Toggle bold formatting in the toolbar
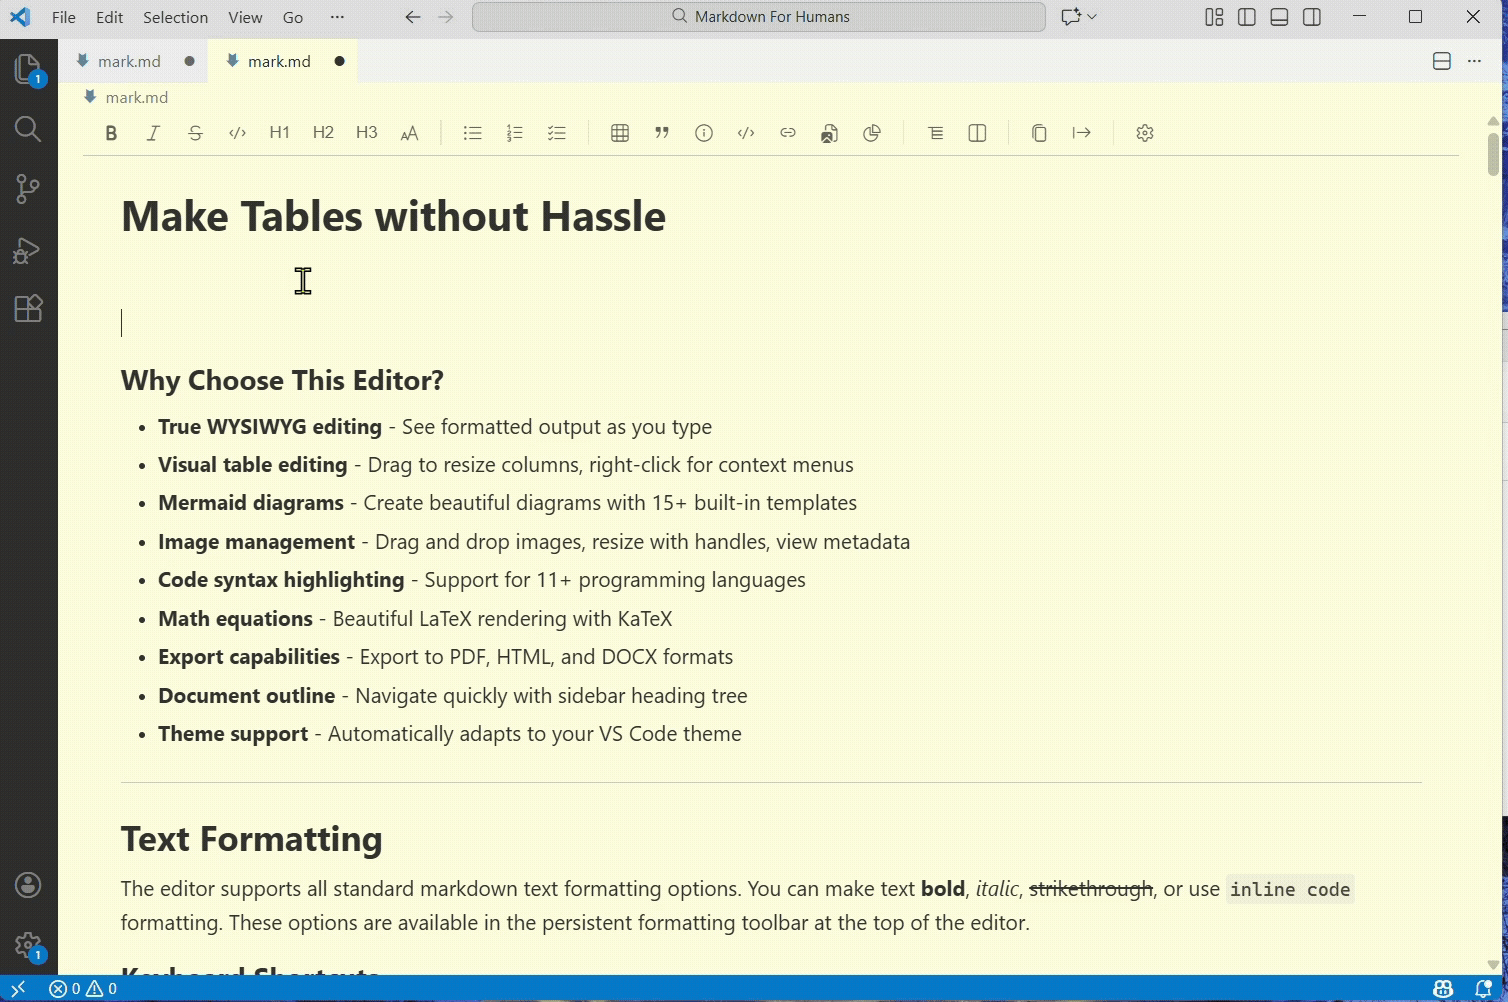 tap(111, 132)
